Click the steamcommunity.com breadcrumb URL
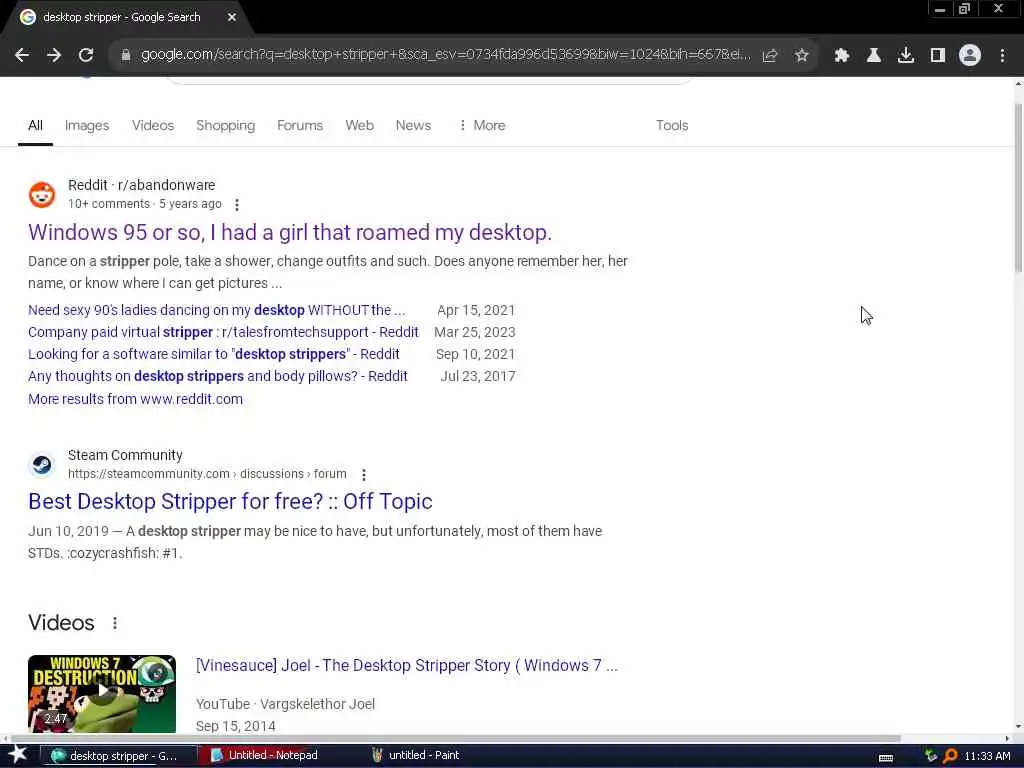The image size is (1024, 768). (x=207, y=474)
